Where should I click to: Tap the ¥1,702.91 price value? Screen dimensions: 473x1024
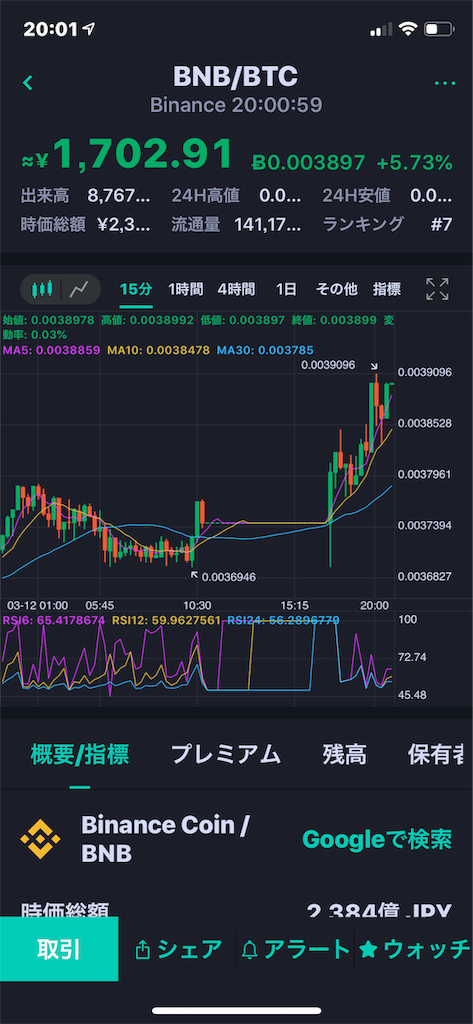127,155
